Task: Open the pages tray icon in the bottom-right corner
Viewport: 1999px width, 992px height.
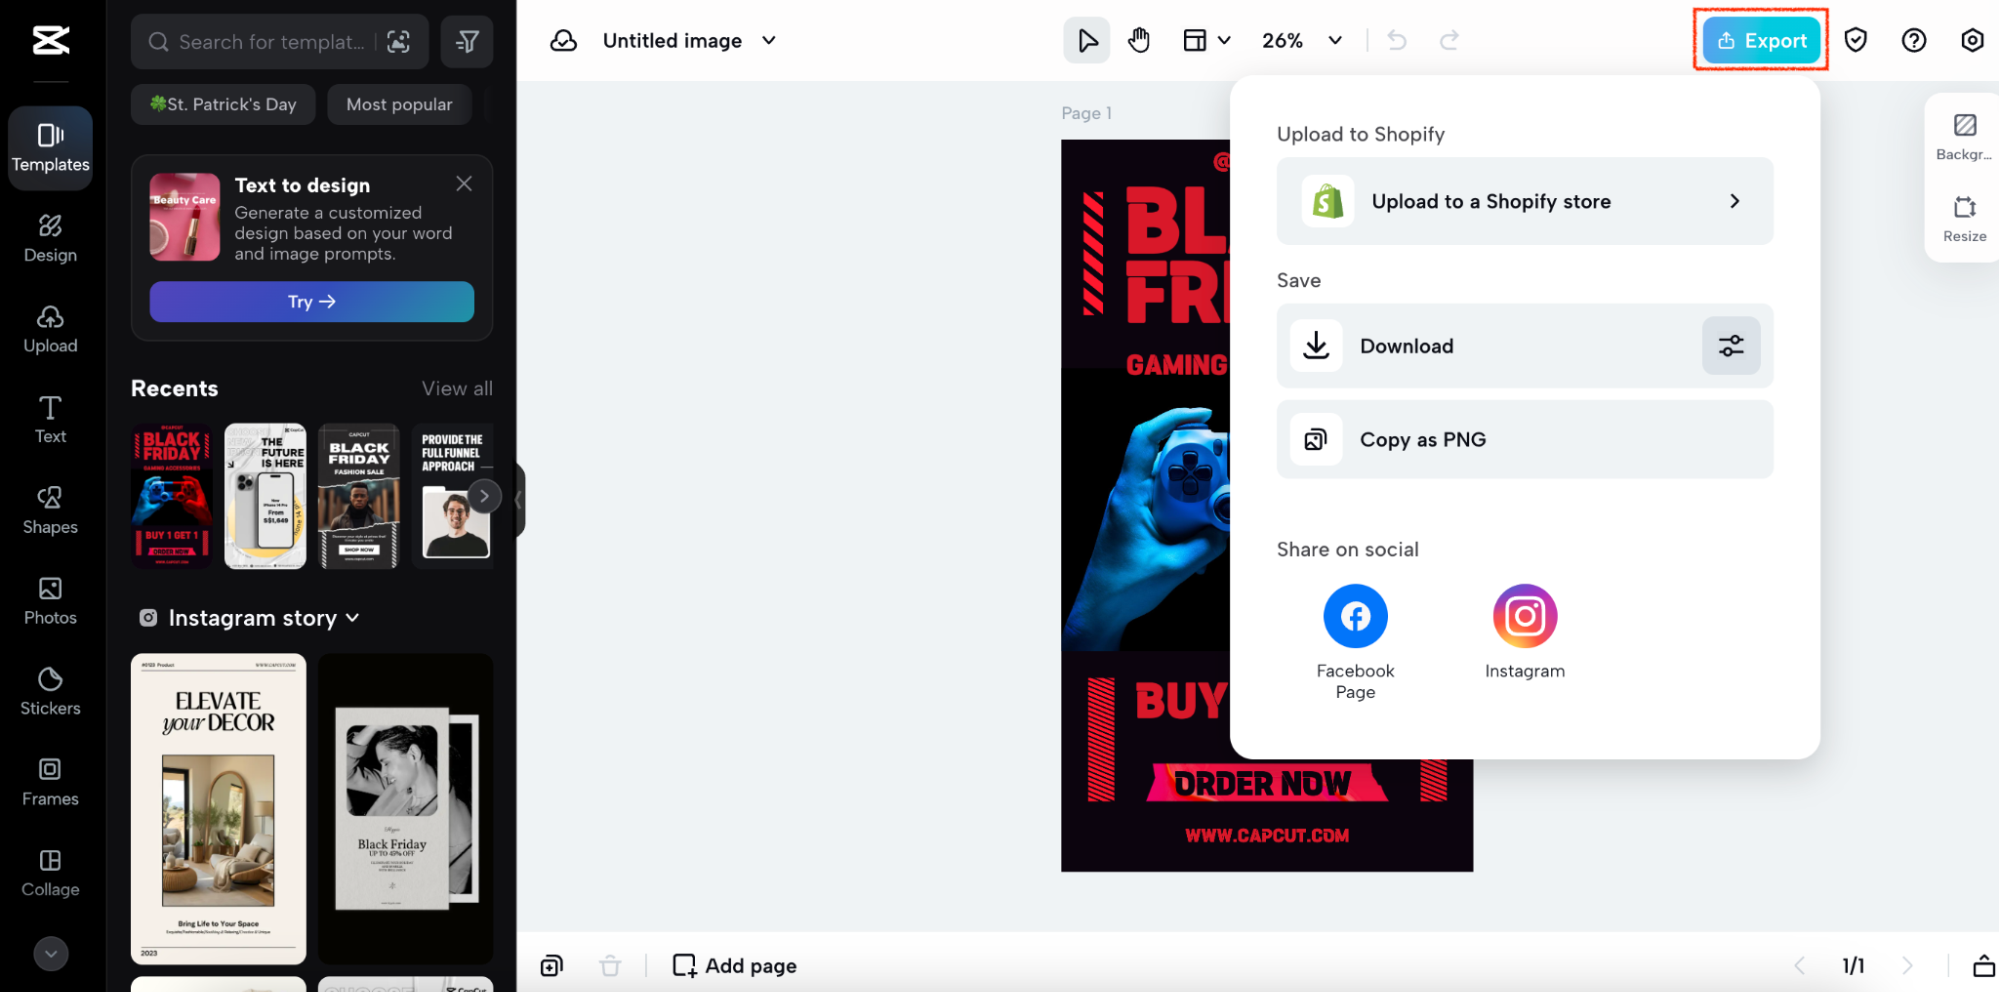Action: click(1983, 966)
